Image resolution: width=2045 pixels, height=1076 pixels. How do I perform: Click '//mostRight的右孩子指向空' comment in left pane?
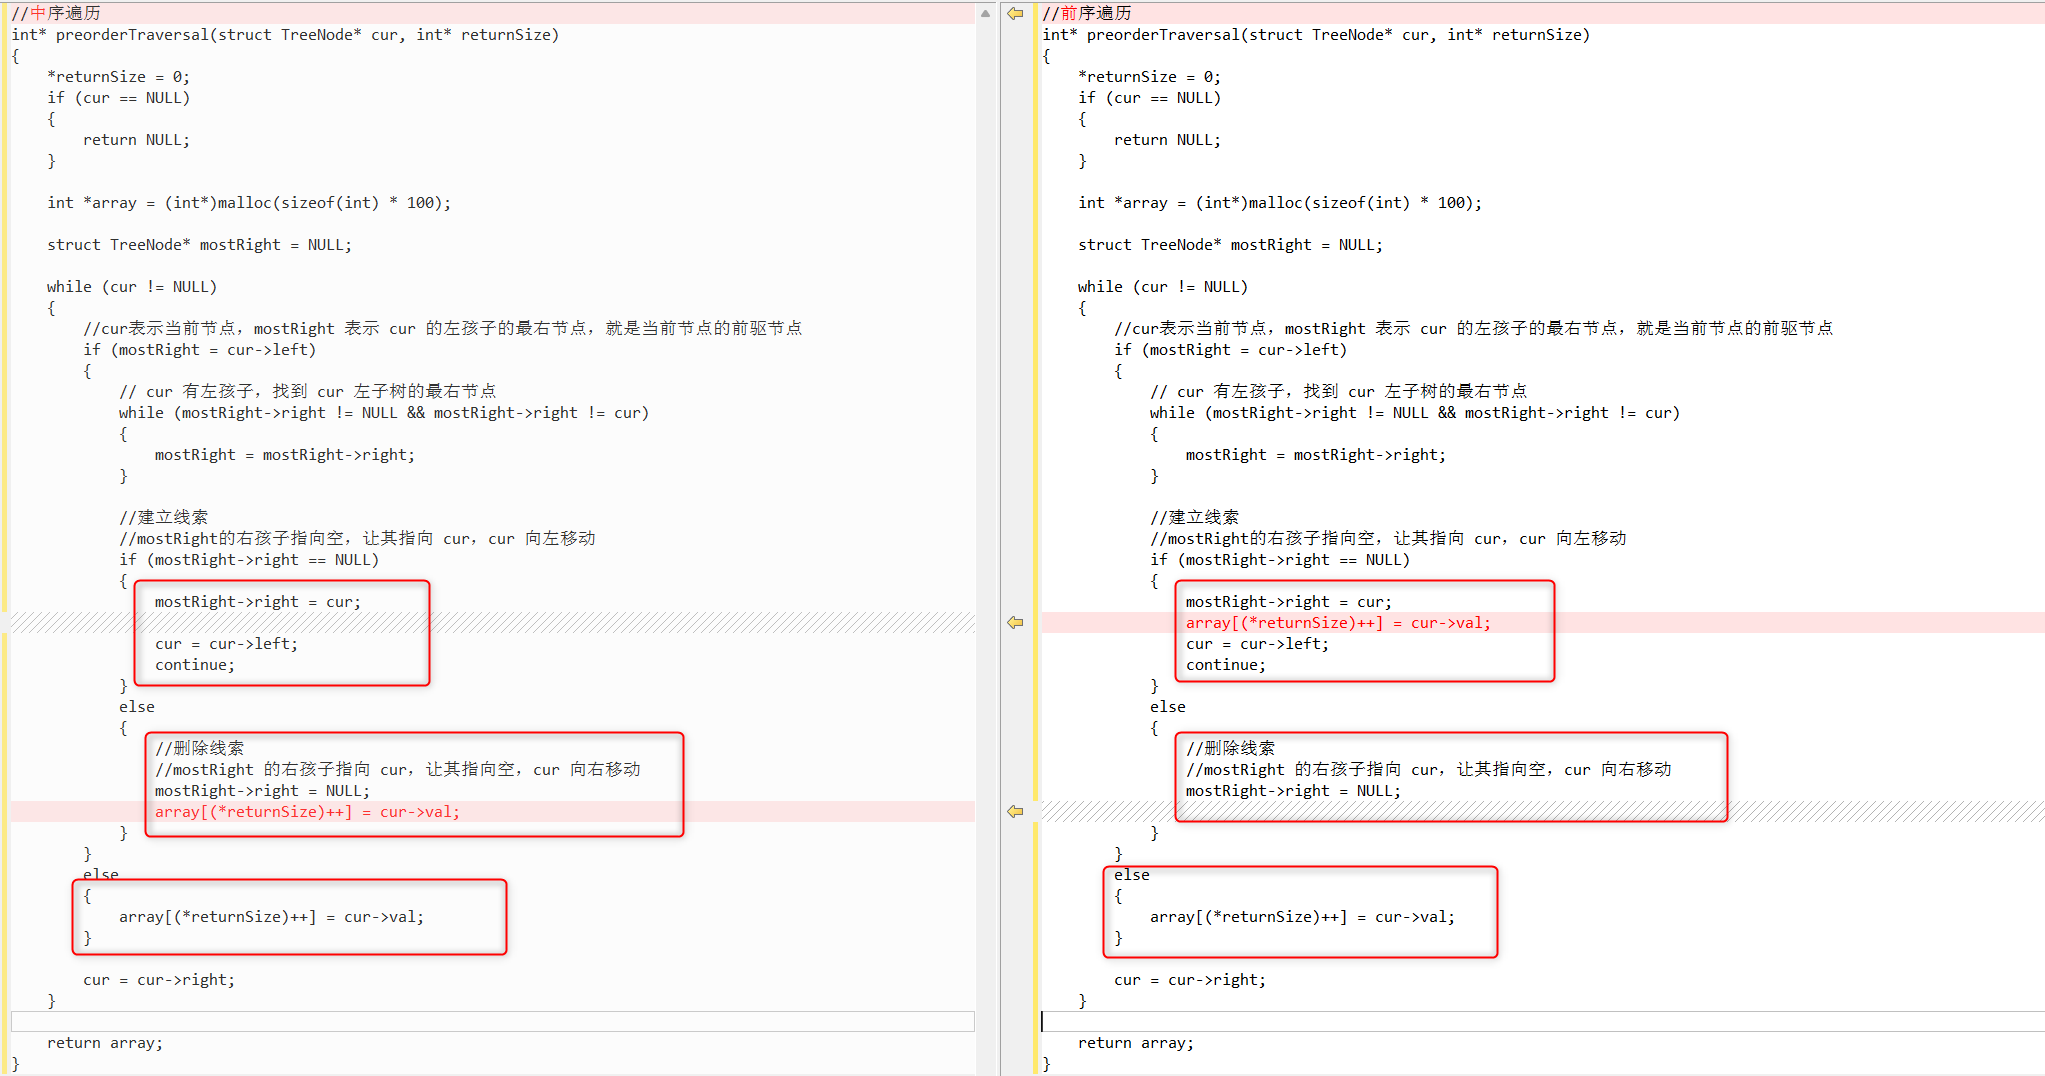coord(357,538)
